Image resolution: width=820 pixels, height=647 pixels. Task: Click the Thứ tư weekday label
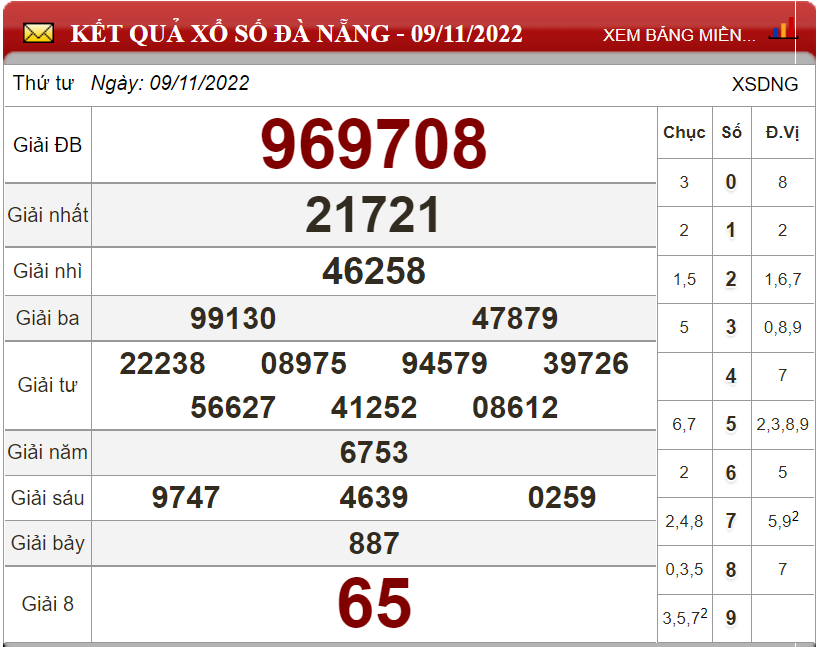43,83
